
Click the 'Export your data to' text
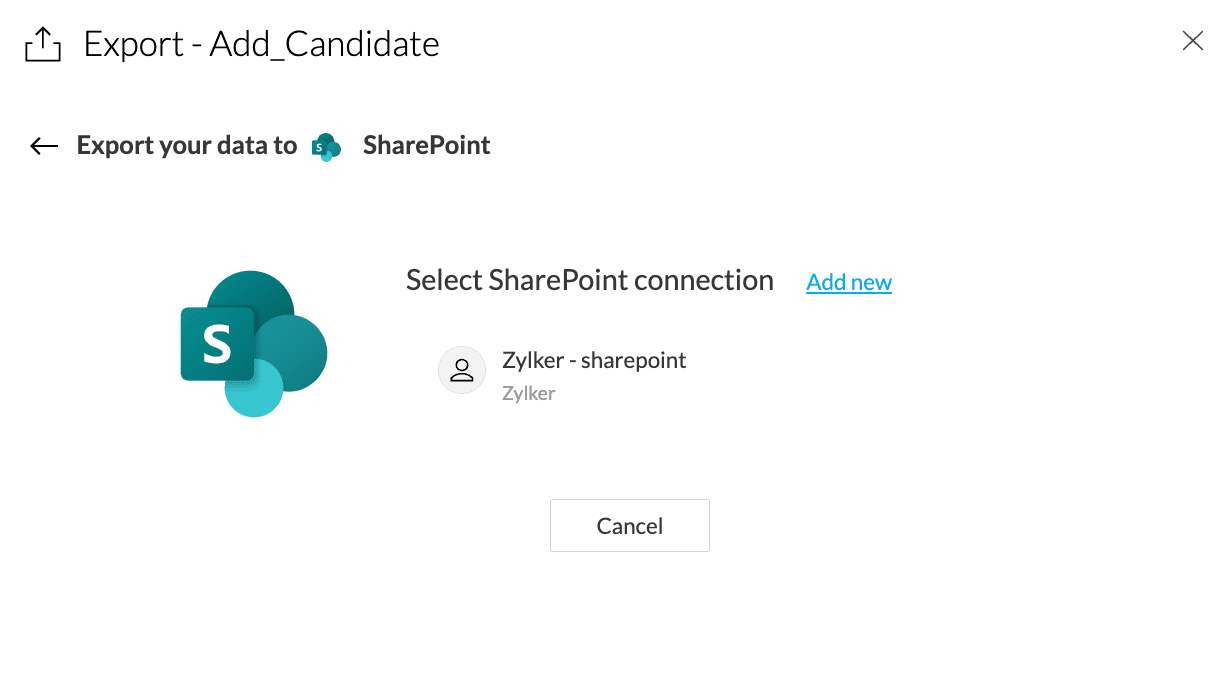tap(187, 146)
